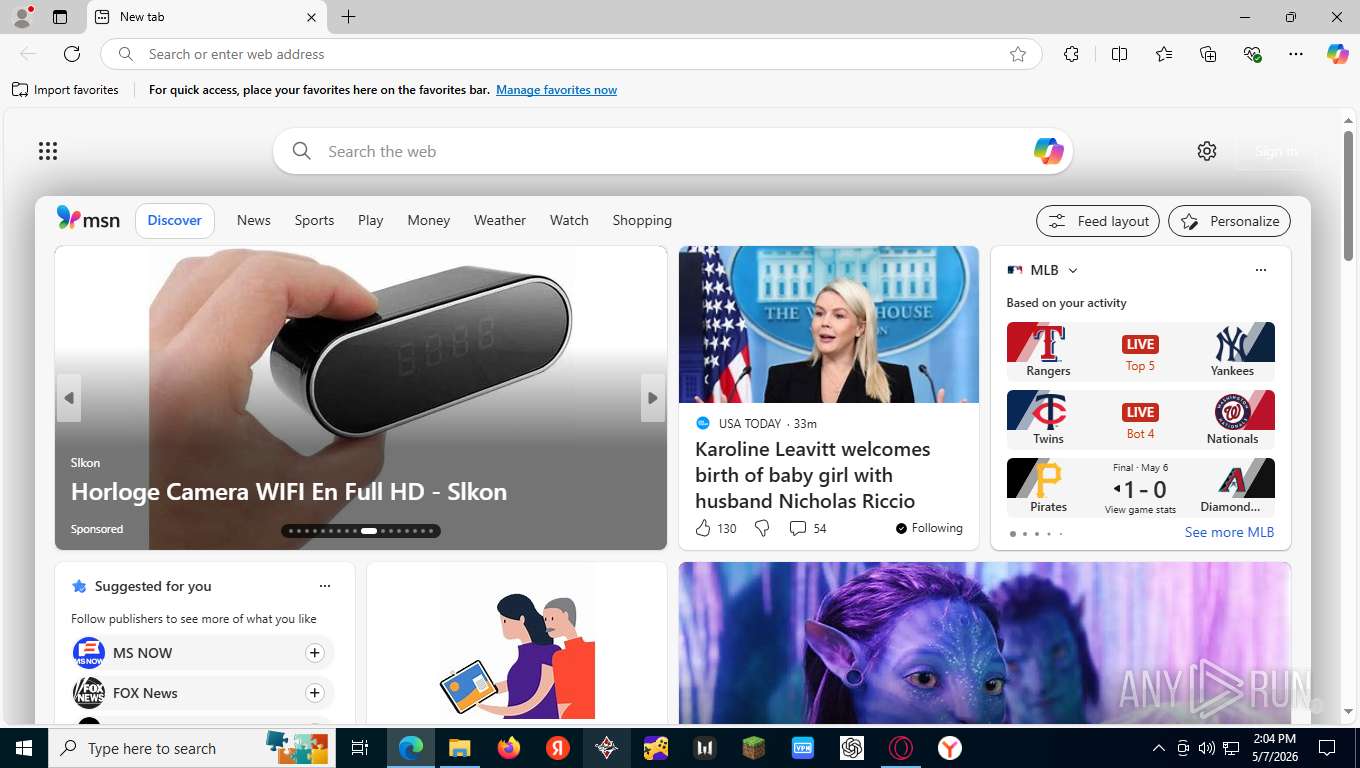
Task: Open a new tab with plus button
Action: [348, 17]
